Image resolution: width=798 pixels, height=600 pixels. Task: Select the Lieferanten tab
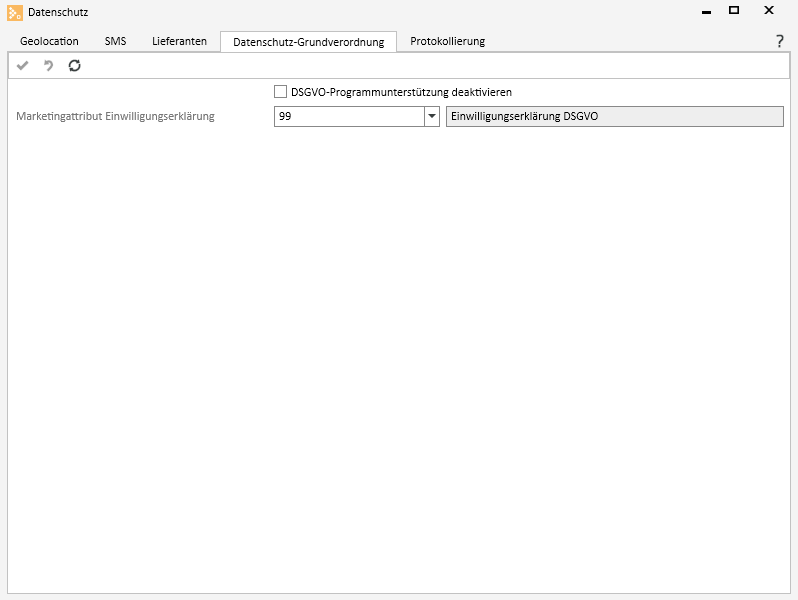pyautogui.click(x=179, y=41)
